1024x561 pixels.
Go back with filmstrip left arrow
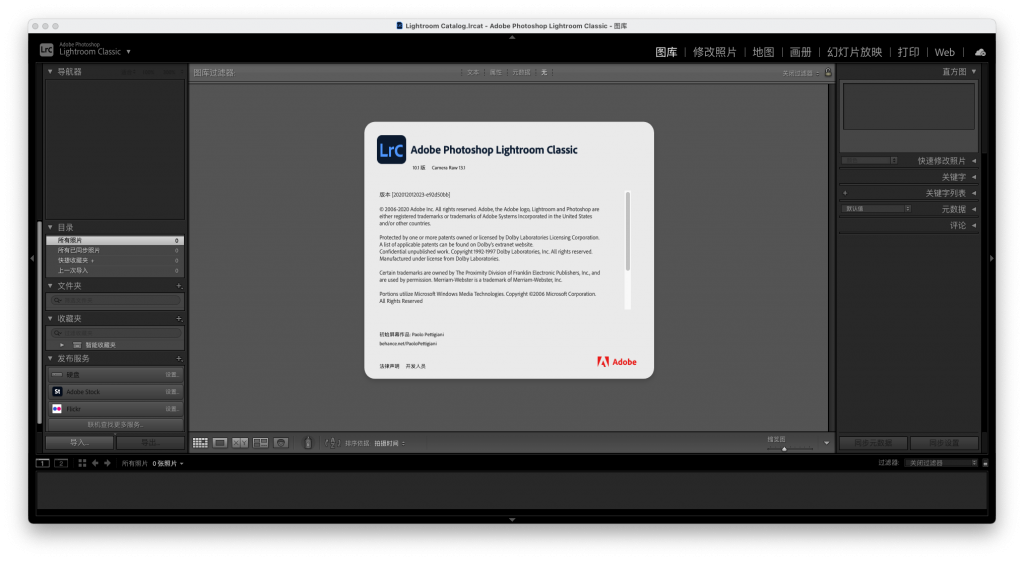[95, 463]
